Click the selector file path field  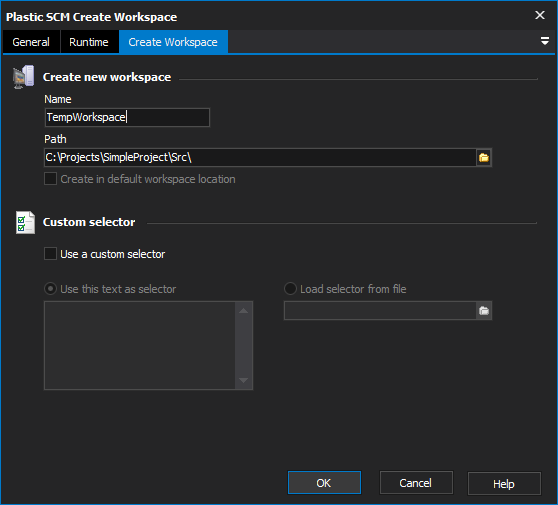(x=380, y=311)
